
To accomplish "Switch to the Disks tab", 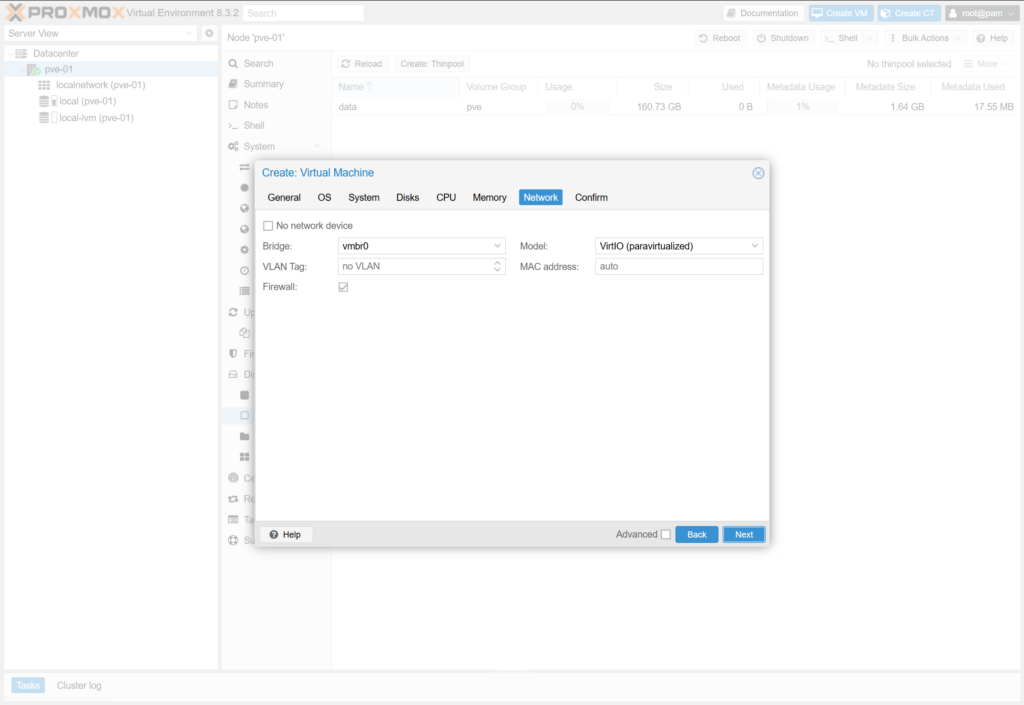I will (x=407, y=198).
